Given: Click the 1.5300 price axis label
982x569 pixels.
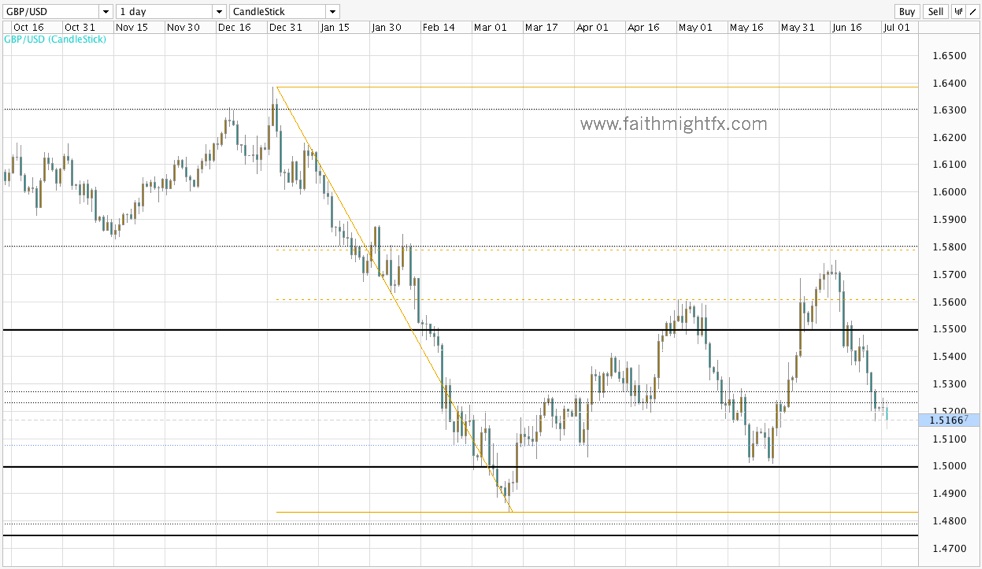Looking at the screenshot, I should coord(949,384).
